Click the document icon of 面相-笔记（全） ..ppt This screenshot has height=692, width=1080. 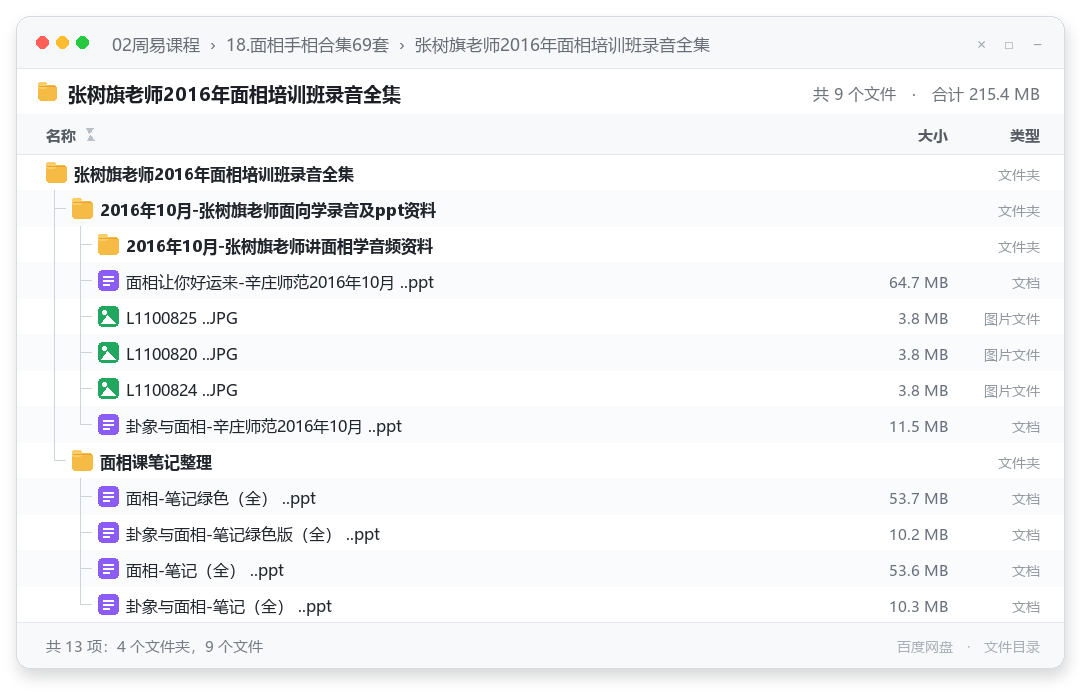click(108, 569)
